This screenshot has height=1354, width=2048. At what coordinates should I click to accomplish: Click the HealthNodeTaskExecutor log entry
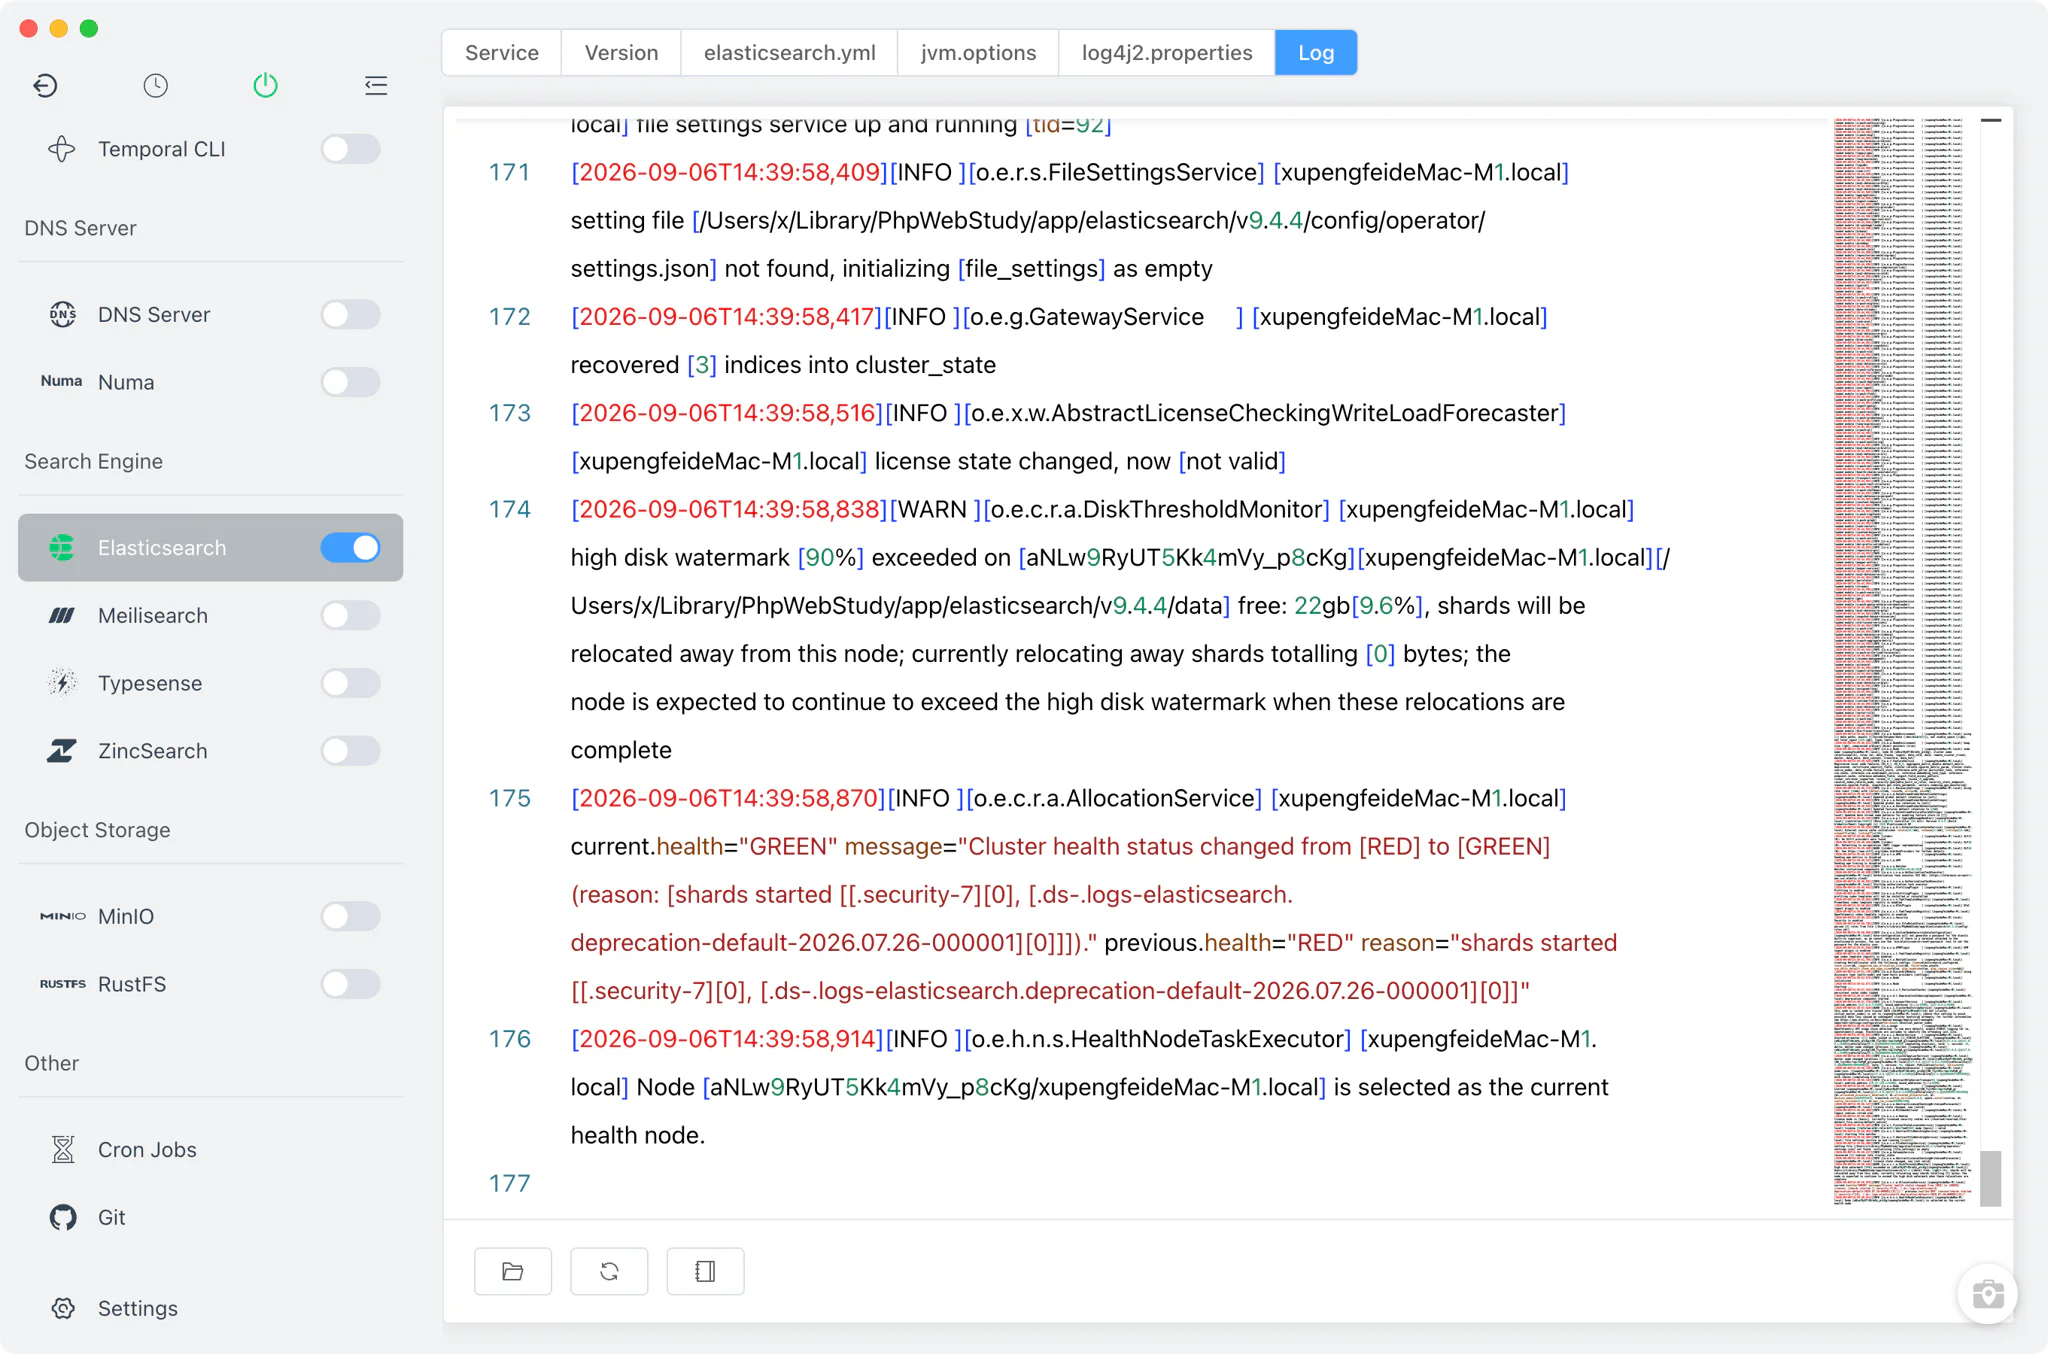pyautogui.click(x=1090, y=1087)
